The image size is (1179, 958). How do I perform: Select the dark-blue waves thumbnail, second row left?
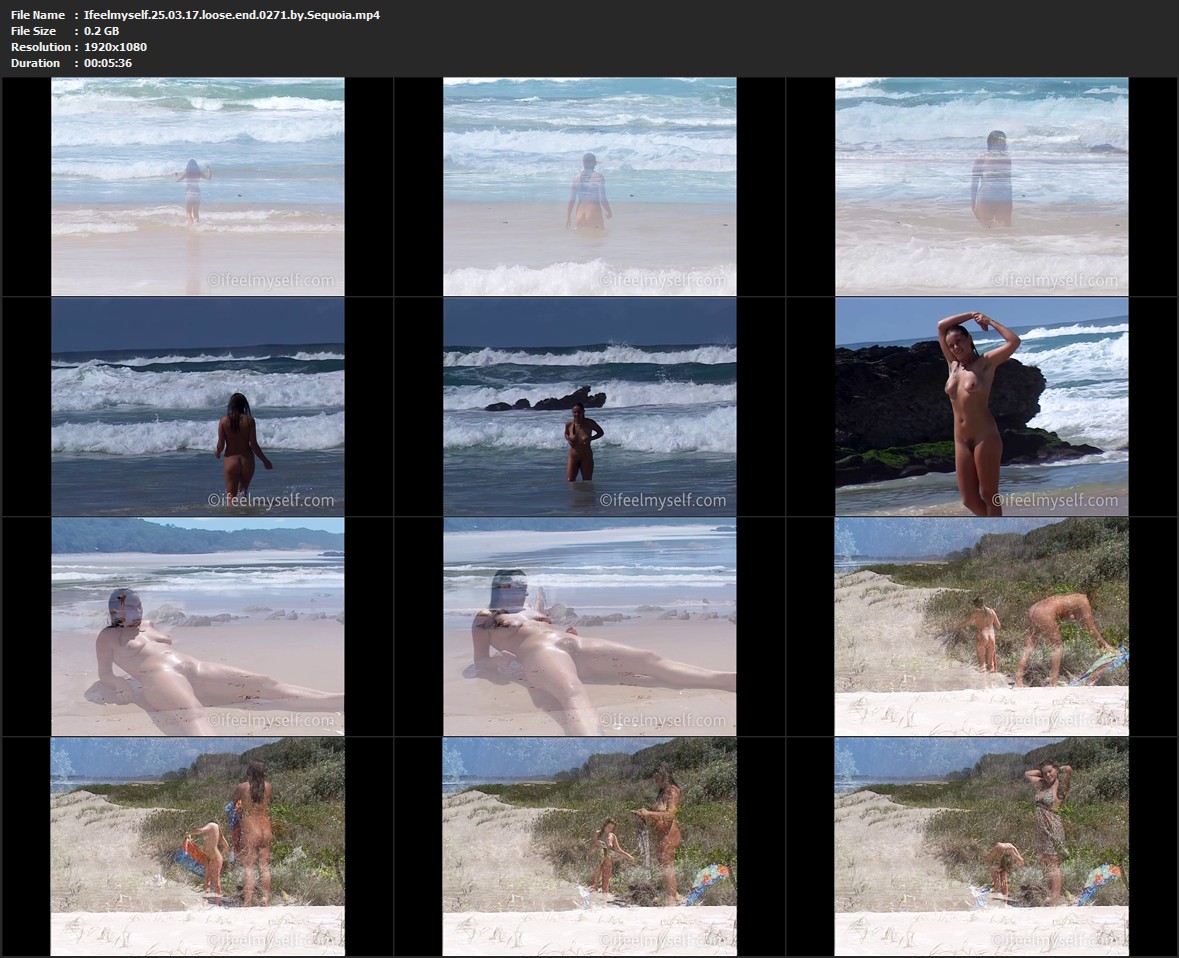pos(197,406)
